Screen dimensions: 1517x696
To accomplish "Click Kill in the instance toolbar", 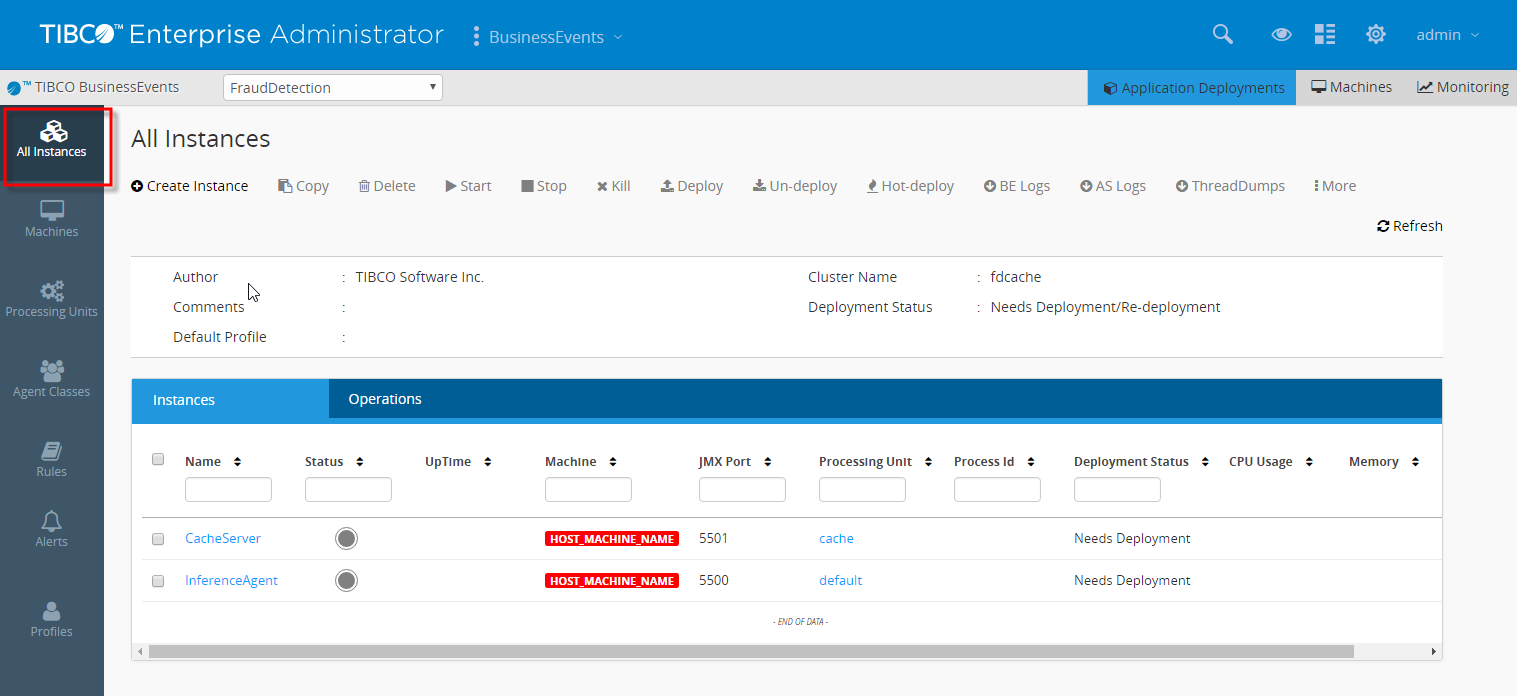I will 614,186.
